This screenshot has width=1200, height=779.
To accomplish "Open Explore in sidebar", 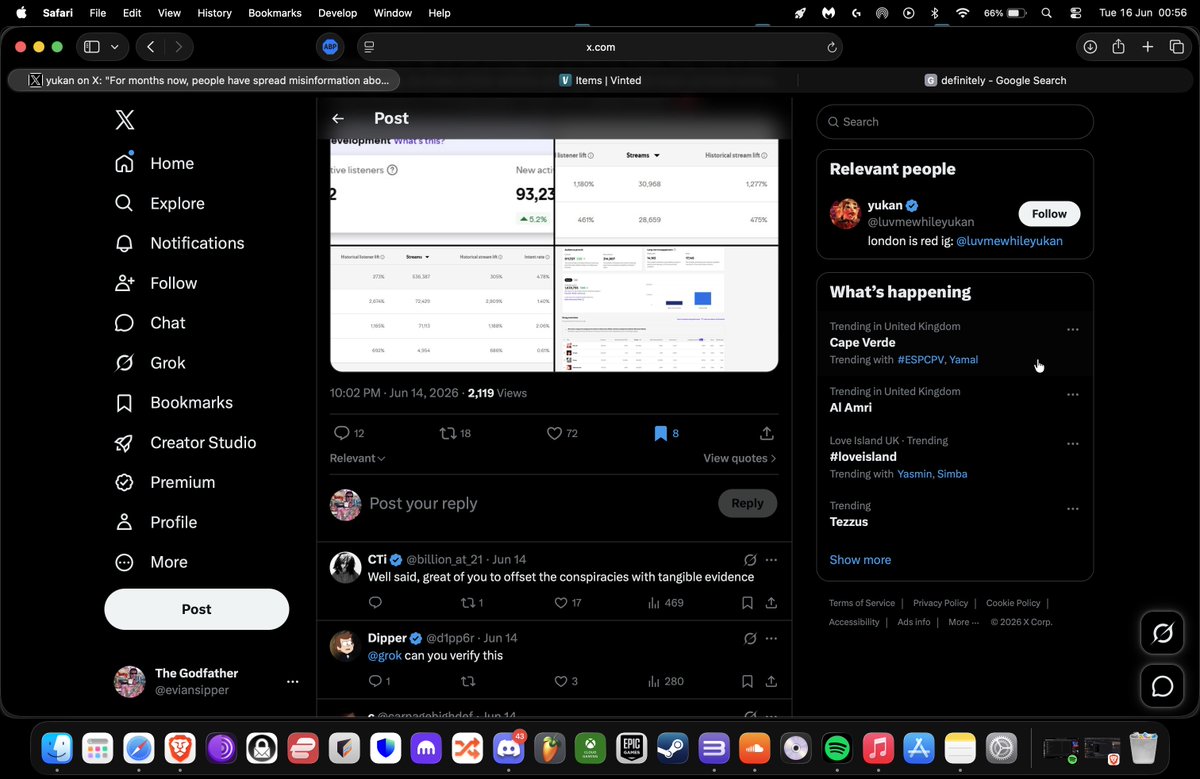I will [159, 203].
